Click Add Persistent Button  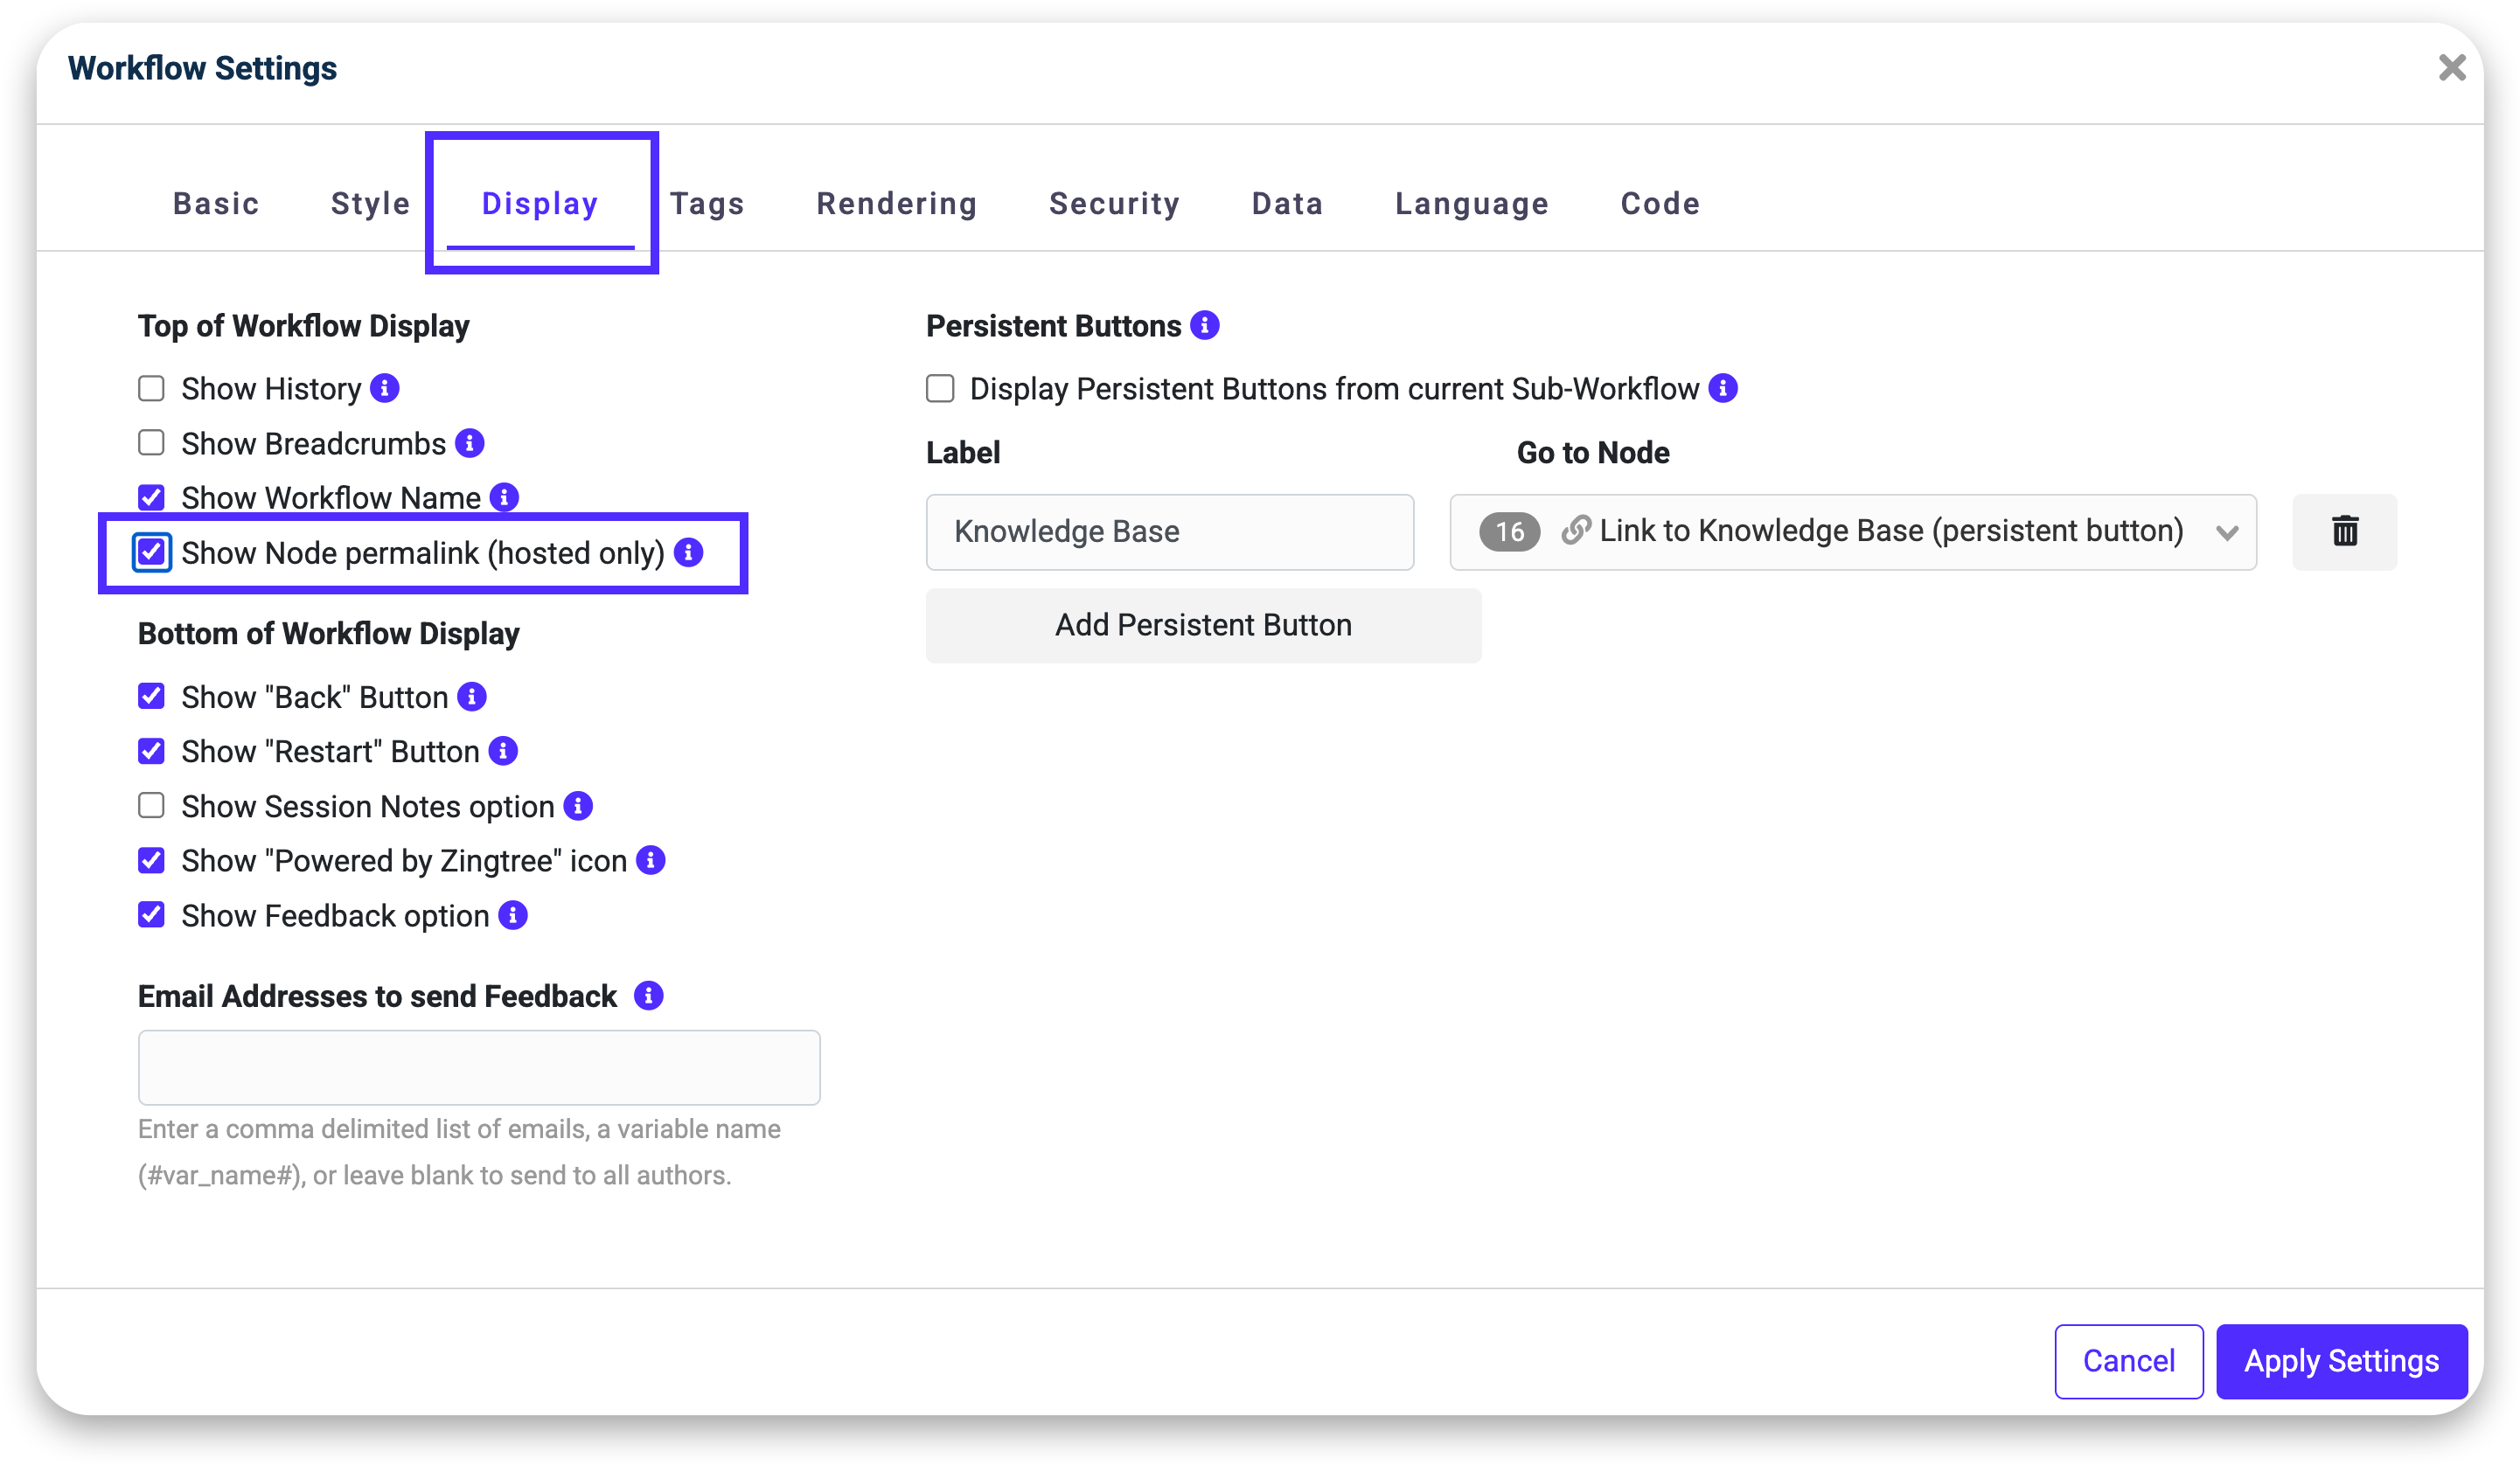click(1203, 625)
